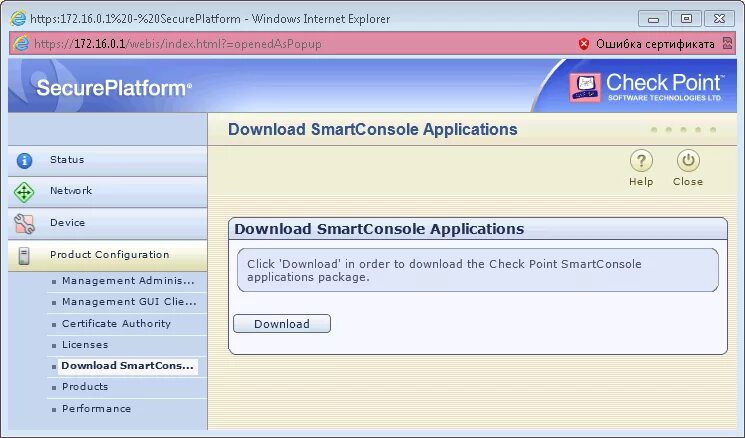Click the Close label under power icon

(x=688, y=181)
